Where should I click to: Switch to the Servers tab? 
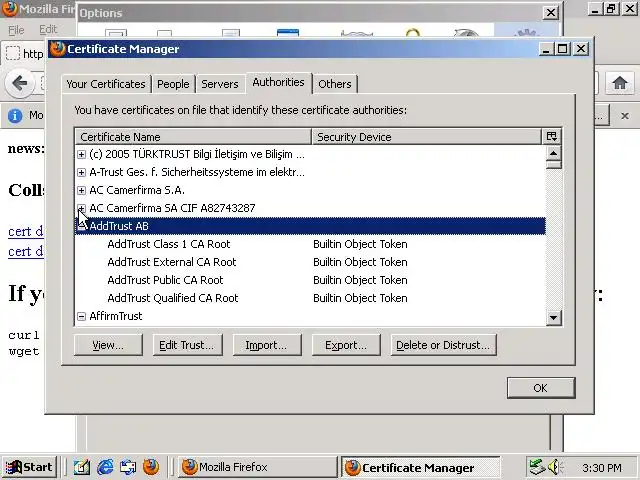[220, 84]
